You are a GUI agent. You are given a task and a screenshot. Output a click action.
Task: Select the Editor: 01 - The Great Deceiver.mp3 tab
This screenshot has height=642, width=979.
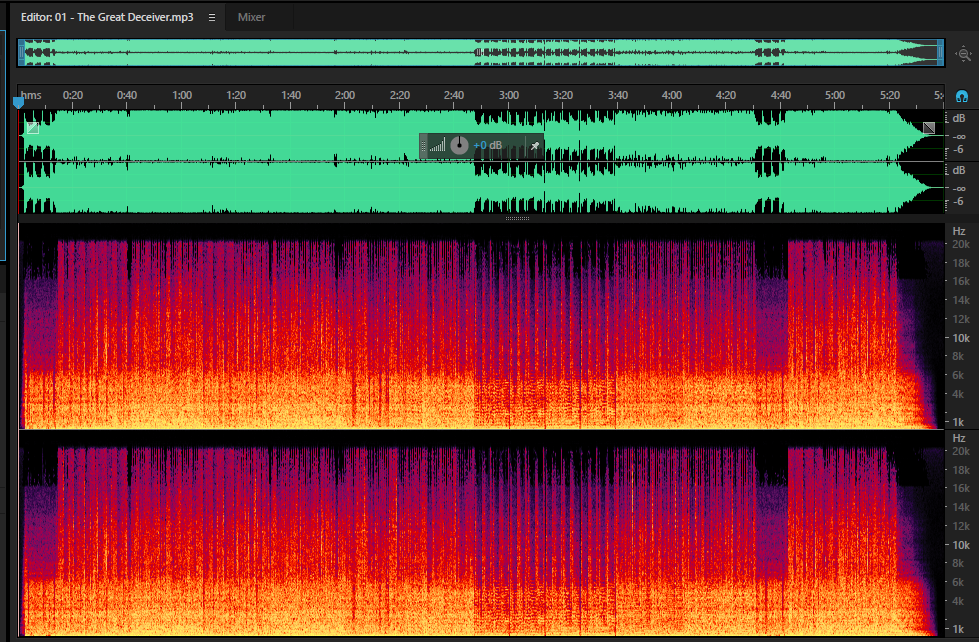click(x=107, y=17)
